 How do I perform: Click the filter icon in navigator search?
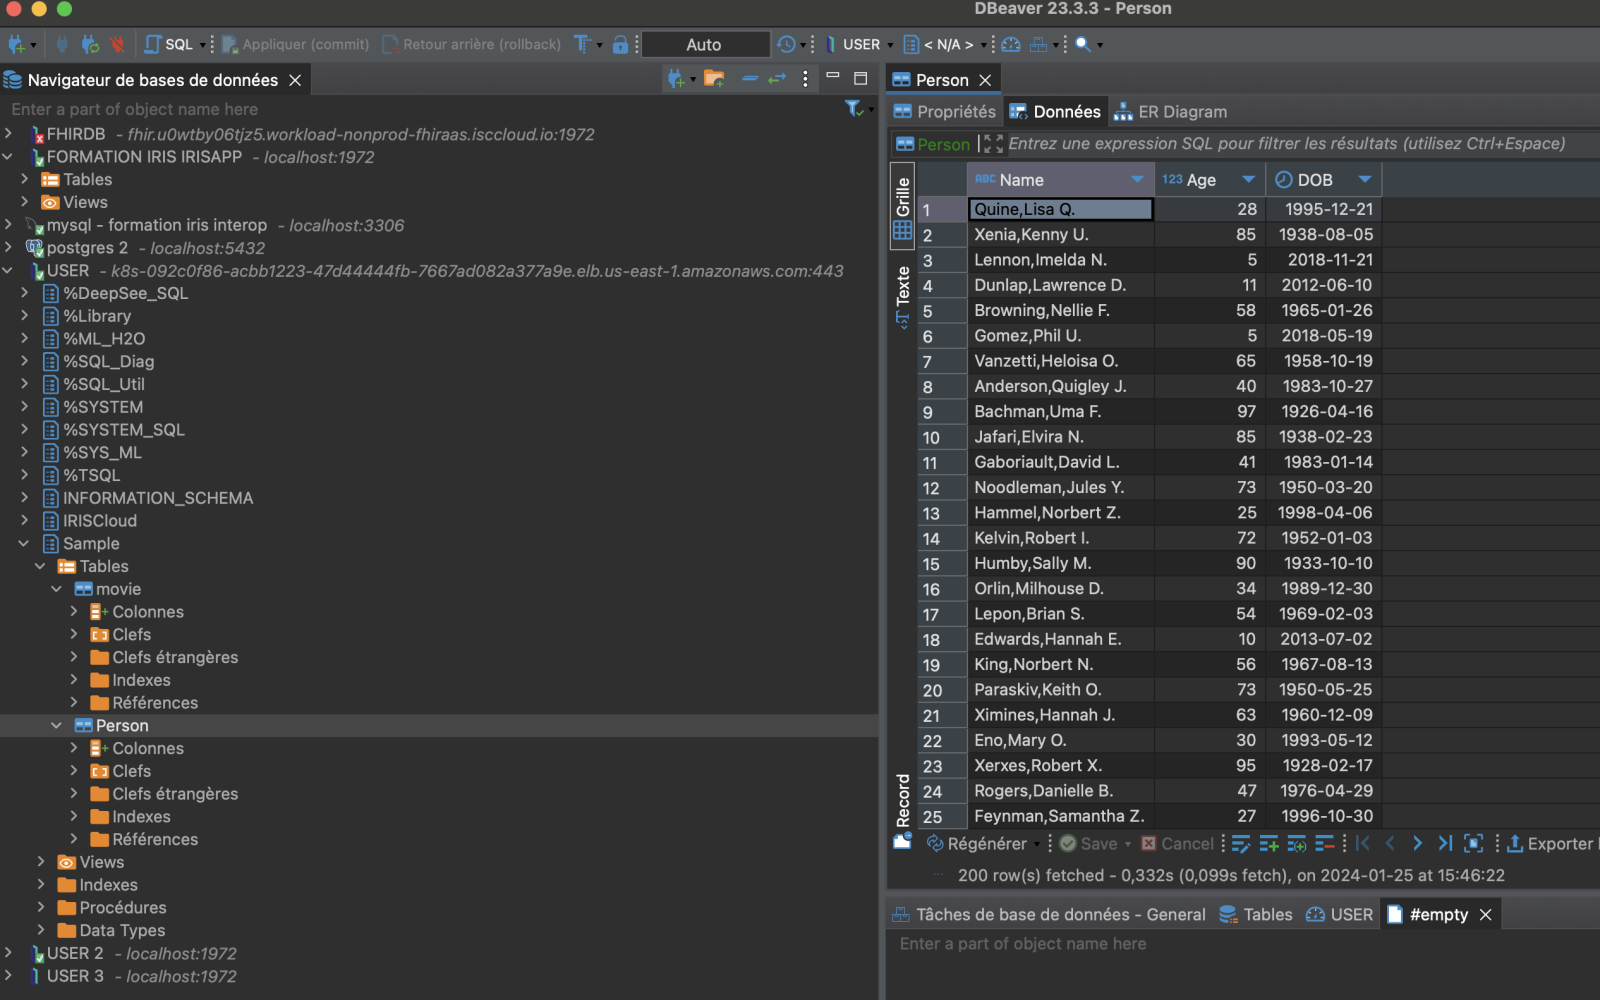point(853,109)
